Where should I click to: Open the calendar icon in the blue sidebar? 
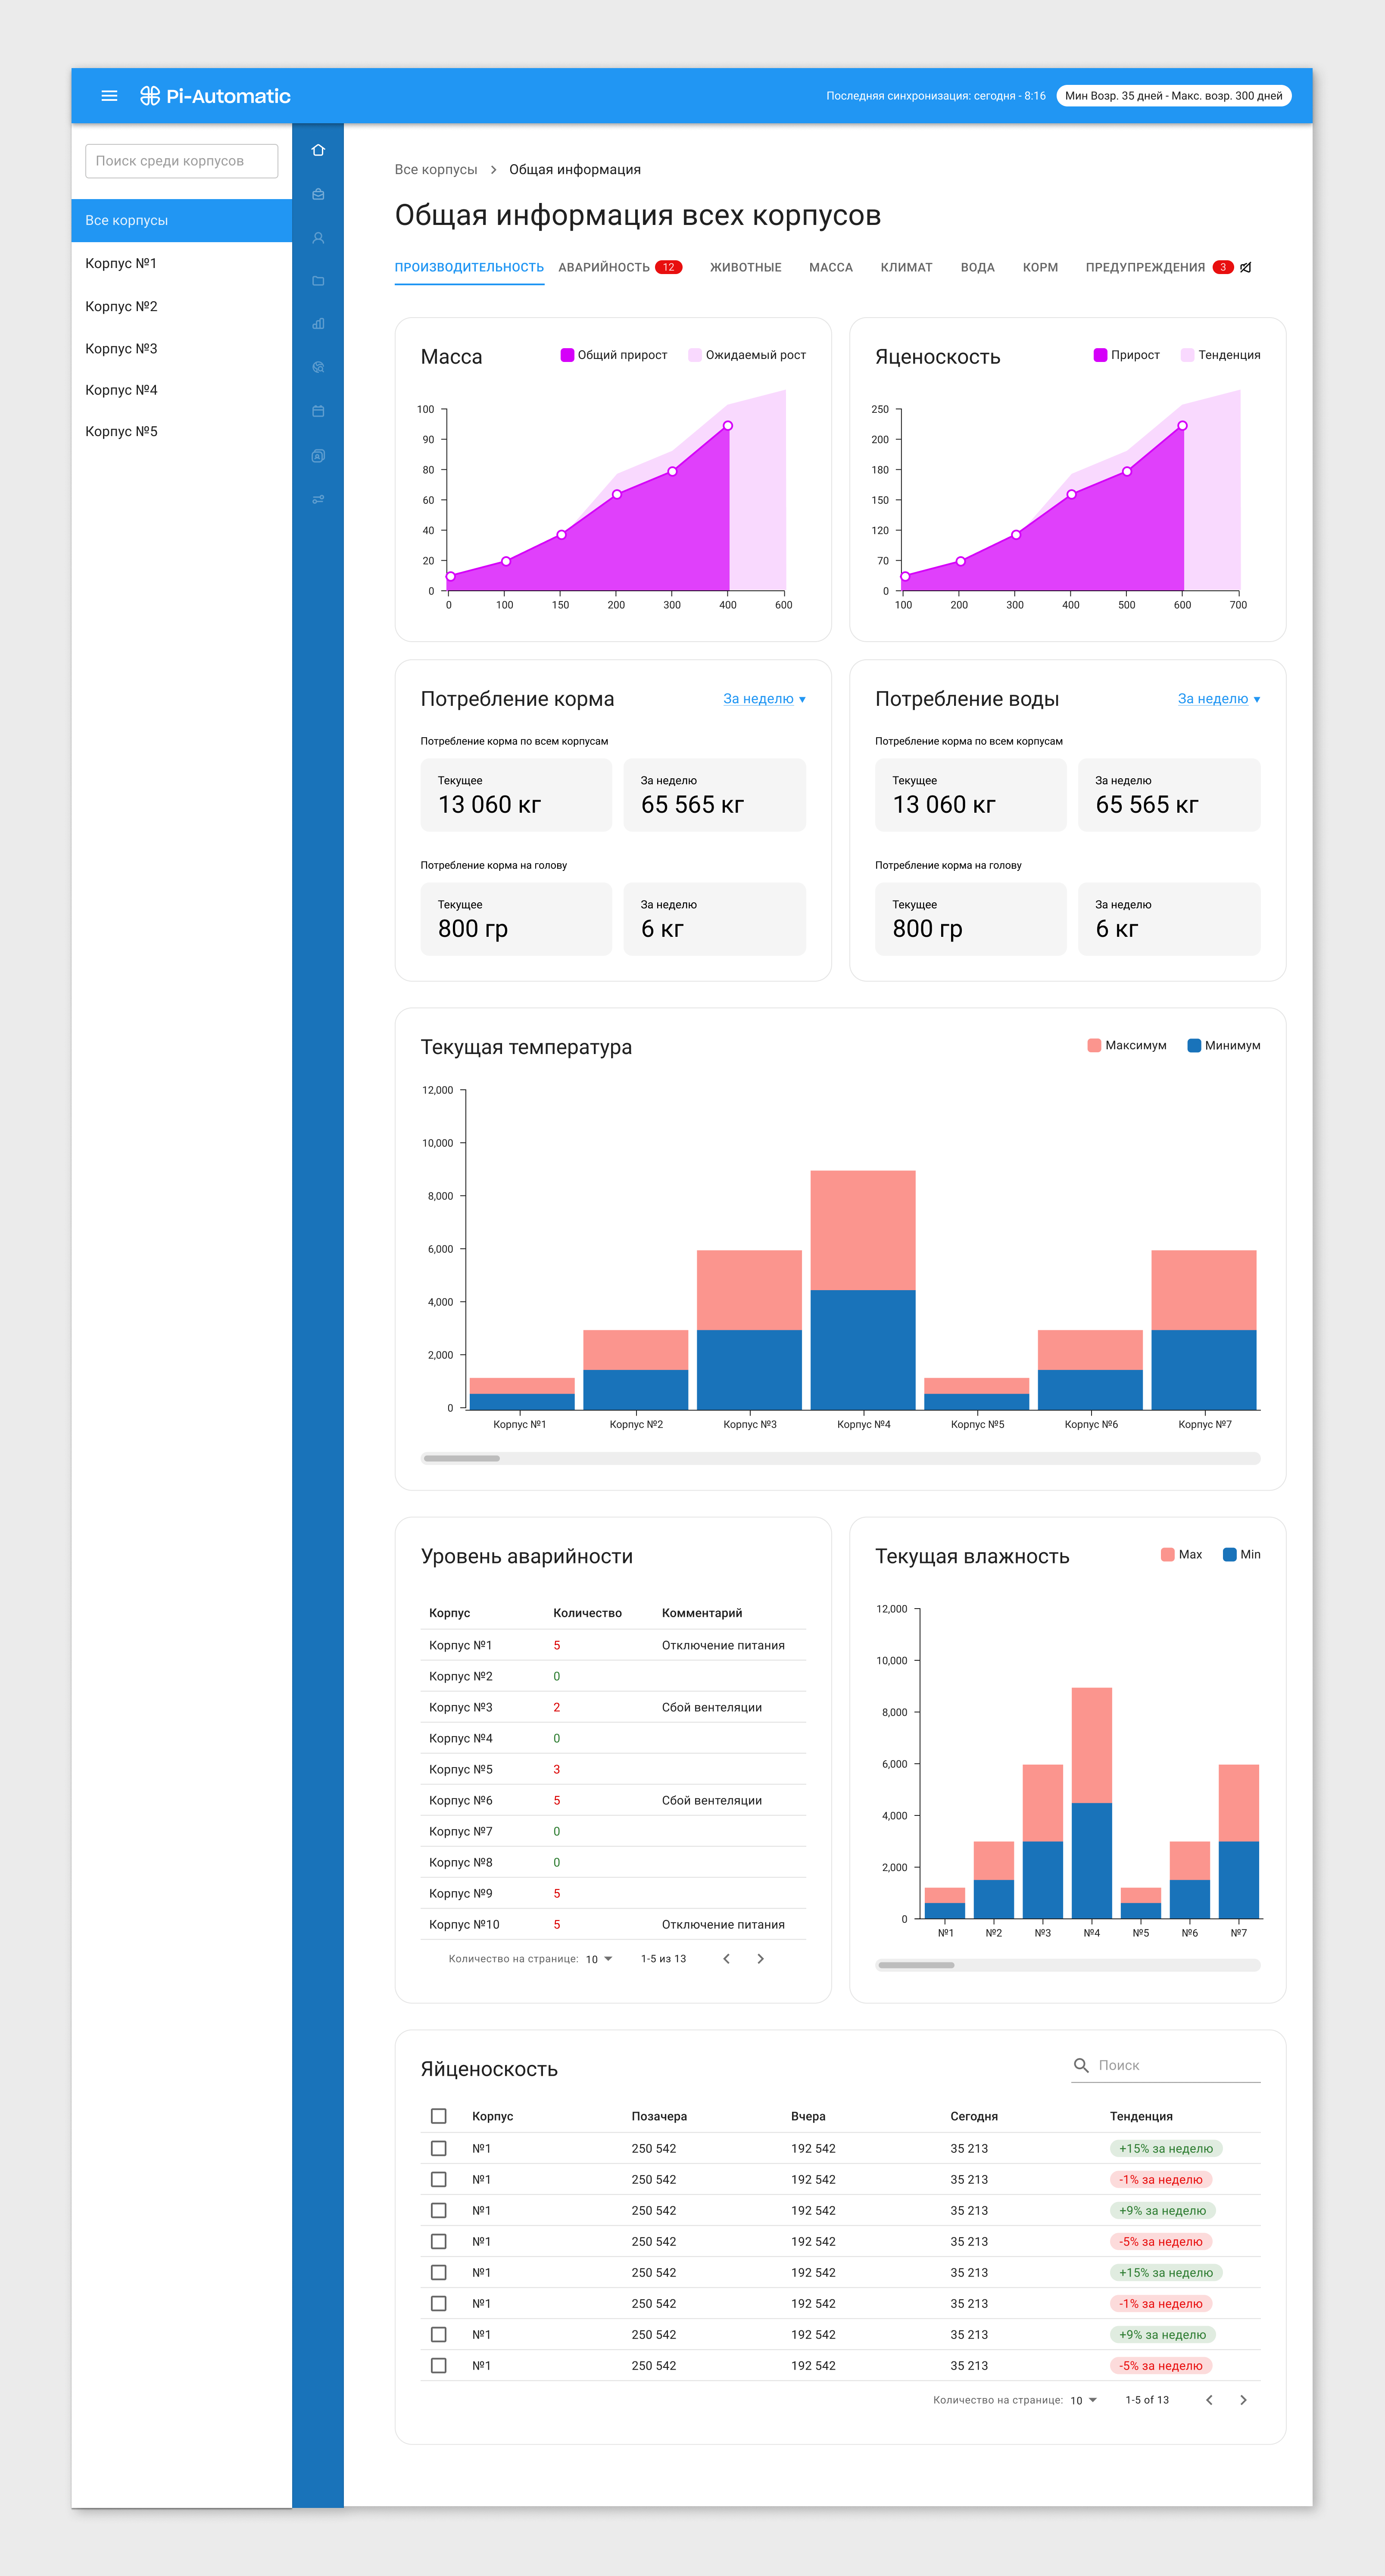(318, 411)
